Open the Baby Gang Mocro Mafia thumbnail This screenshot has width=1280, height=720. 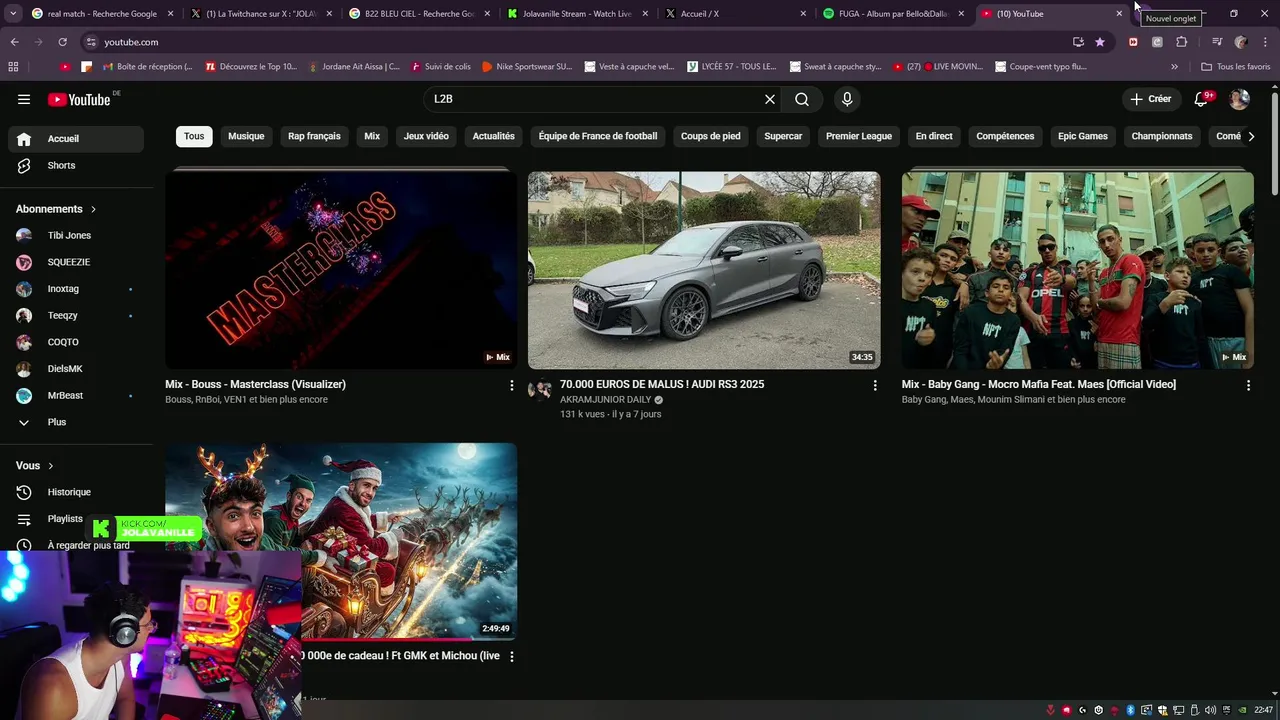(x=1078, y=270)
